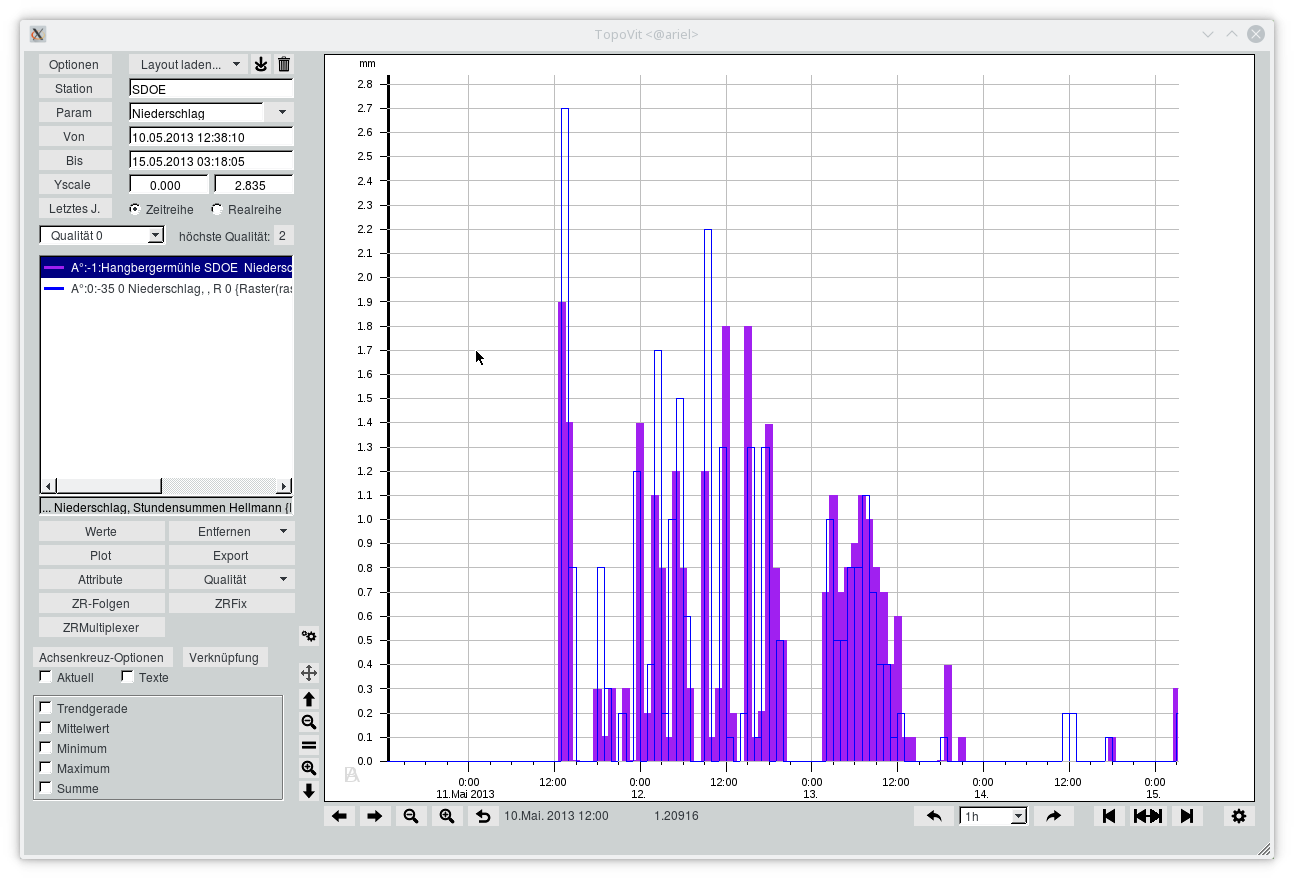Click the ZRMultiplexer button
Viewport: 1294px width, 879px height.
click(101, 628)
